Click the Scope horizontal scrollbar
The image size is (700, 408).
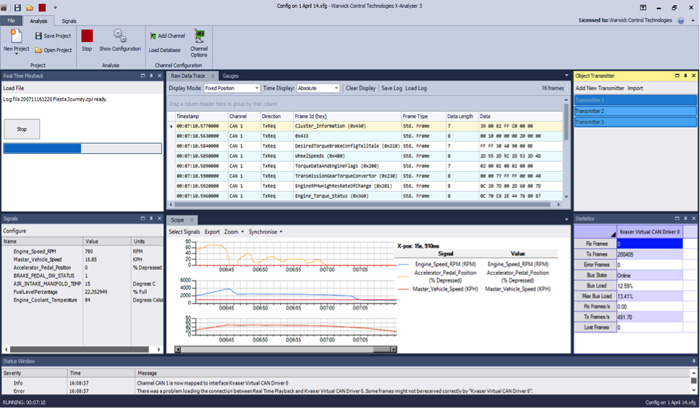(x=286, y=350)
